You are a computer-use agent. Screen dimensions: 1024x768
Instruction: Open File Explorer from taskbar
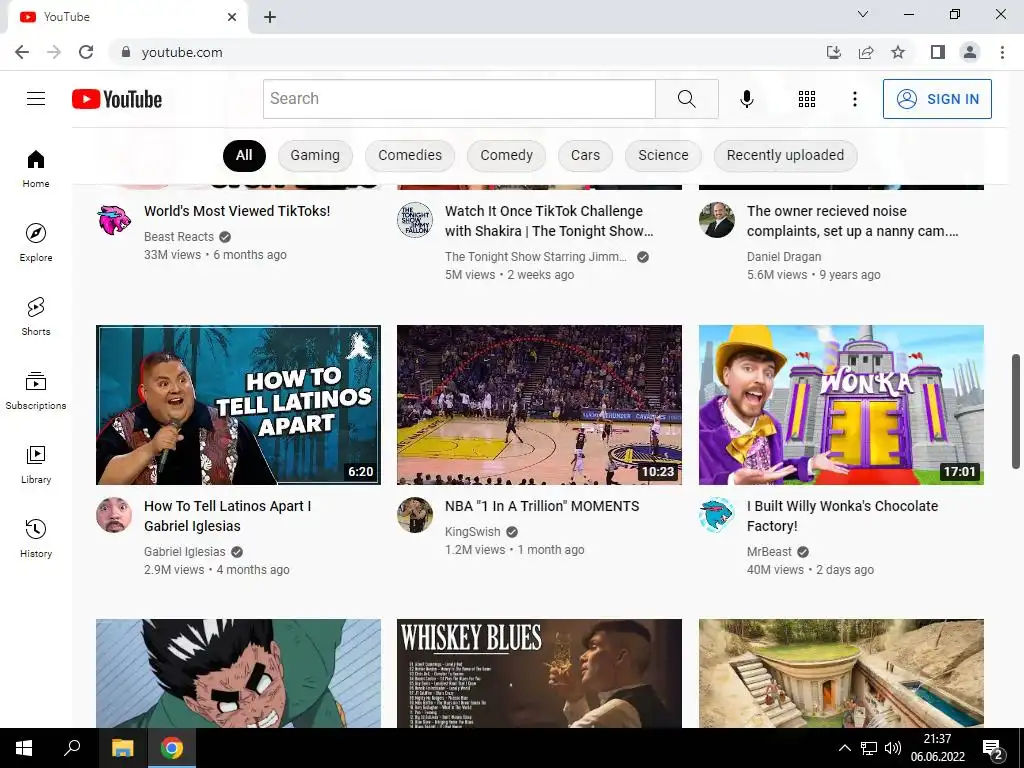pos(122,748)
